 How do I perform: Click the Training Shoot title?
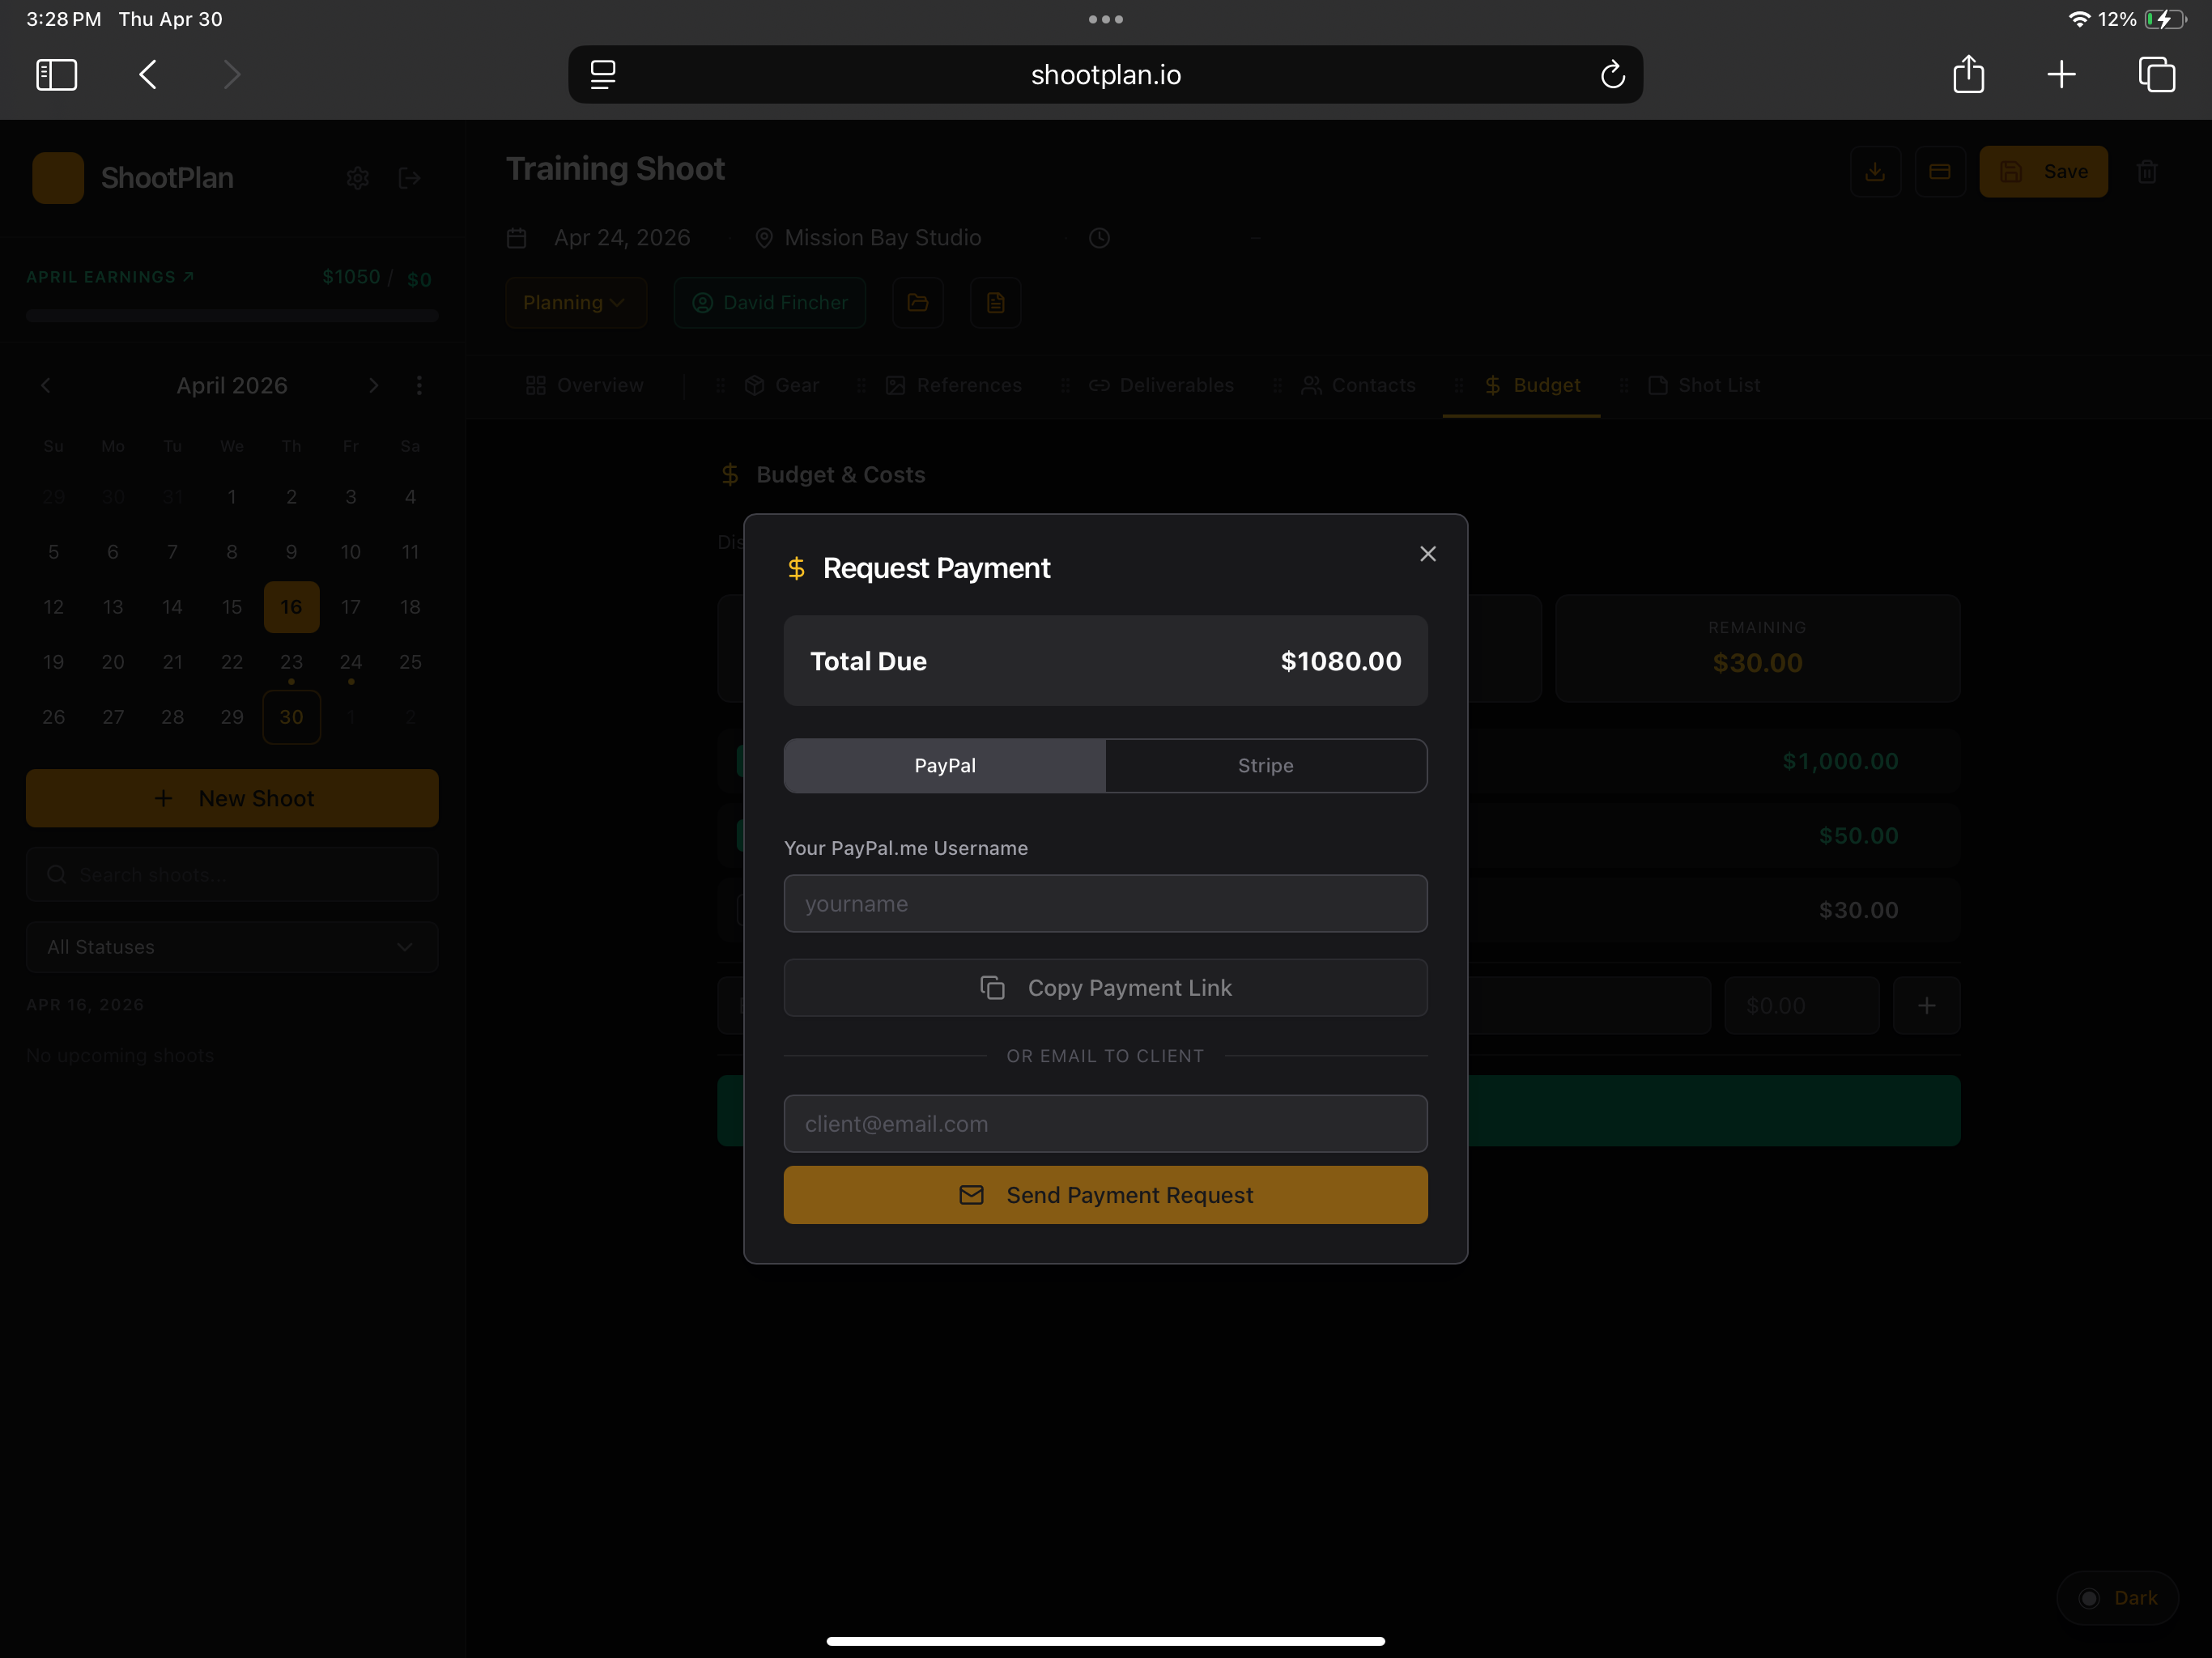(x=615, y=169)
